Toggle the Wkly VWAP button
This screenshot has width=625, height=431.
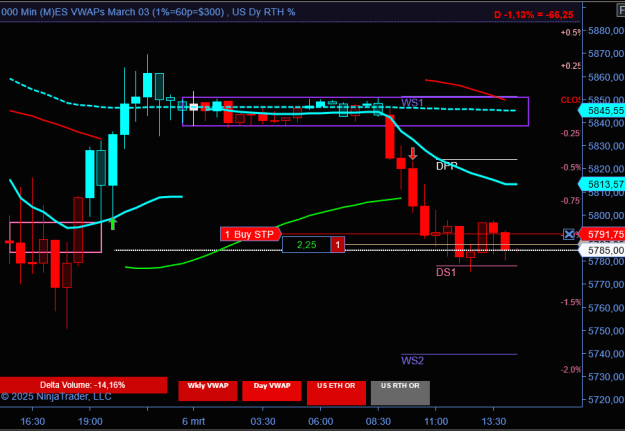208,391
